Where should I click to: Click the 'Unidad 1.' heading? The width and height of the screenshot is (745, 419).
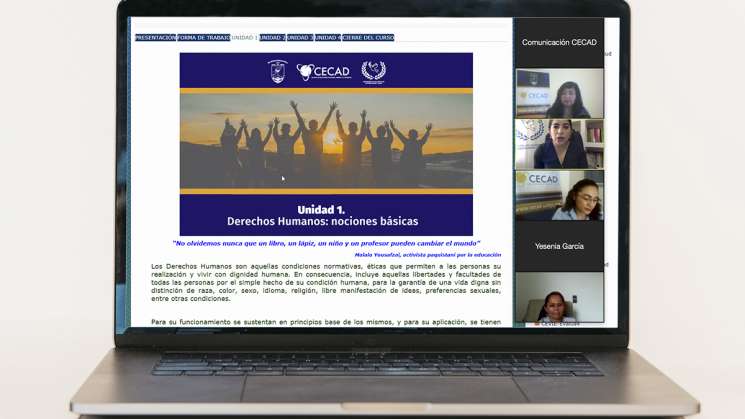321,210
